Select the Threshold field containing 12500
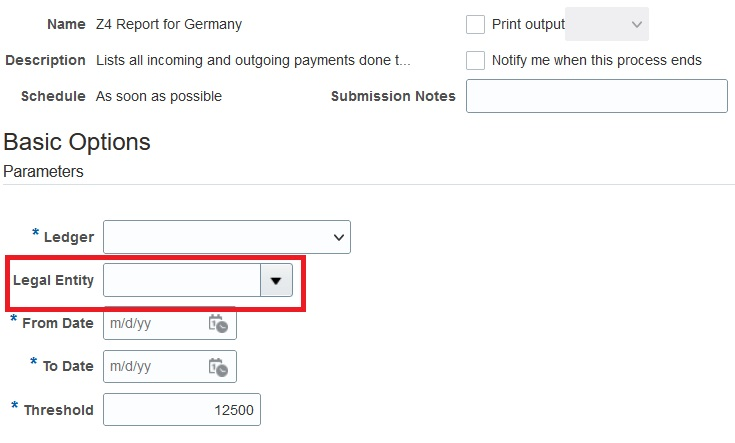 tap(181, 410)
